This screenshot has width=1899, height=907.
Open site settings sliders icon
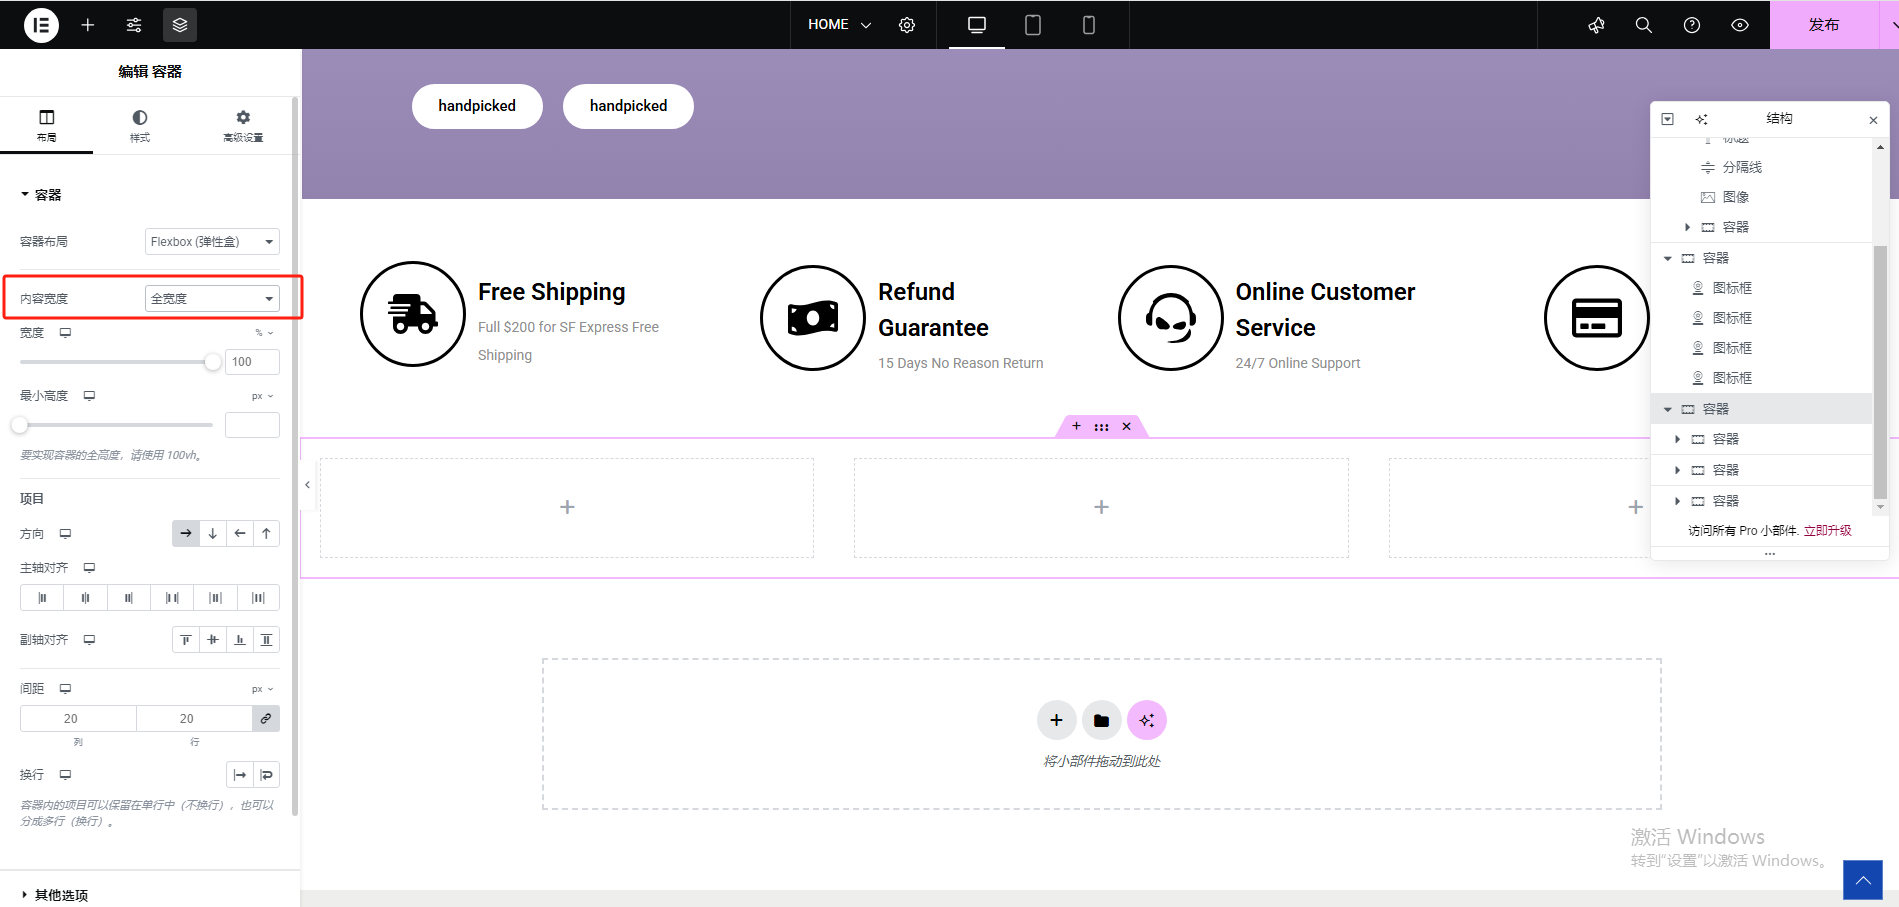tap(134, 25)
